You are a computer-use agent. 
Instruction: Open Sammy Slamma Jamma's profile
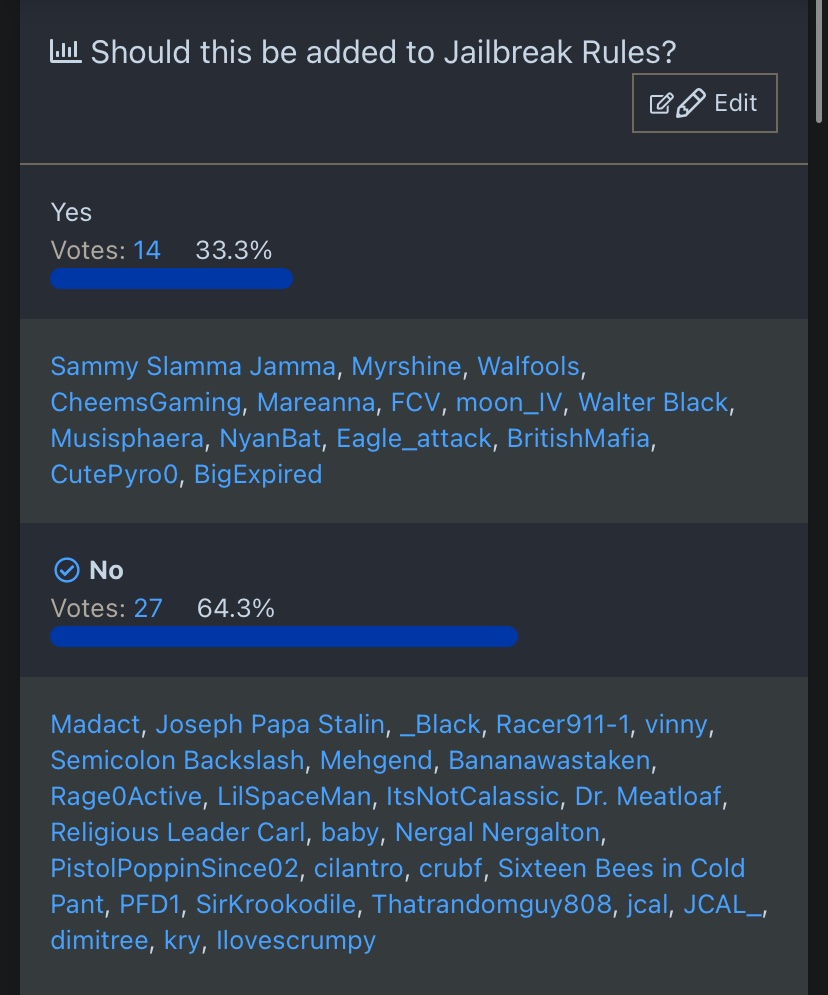[193, 366]
